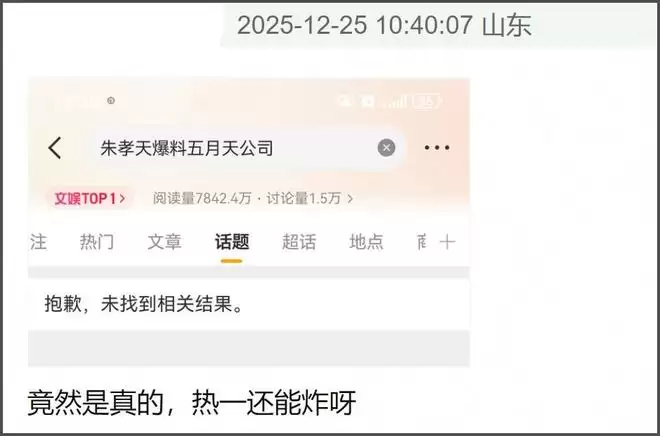Click the 文娱TOP1 badge

click(90, 198)
